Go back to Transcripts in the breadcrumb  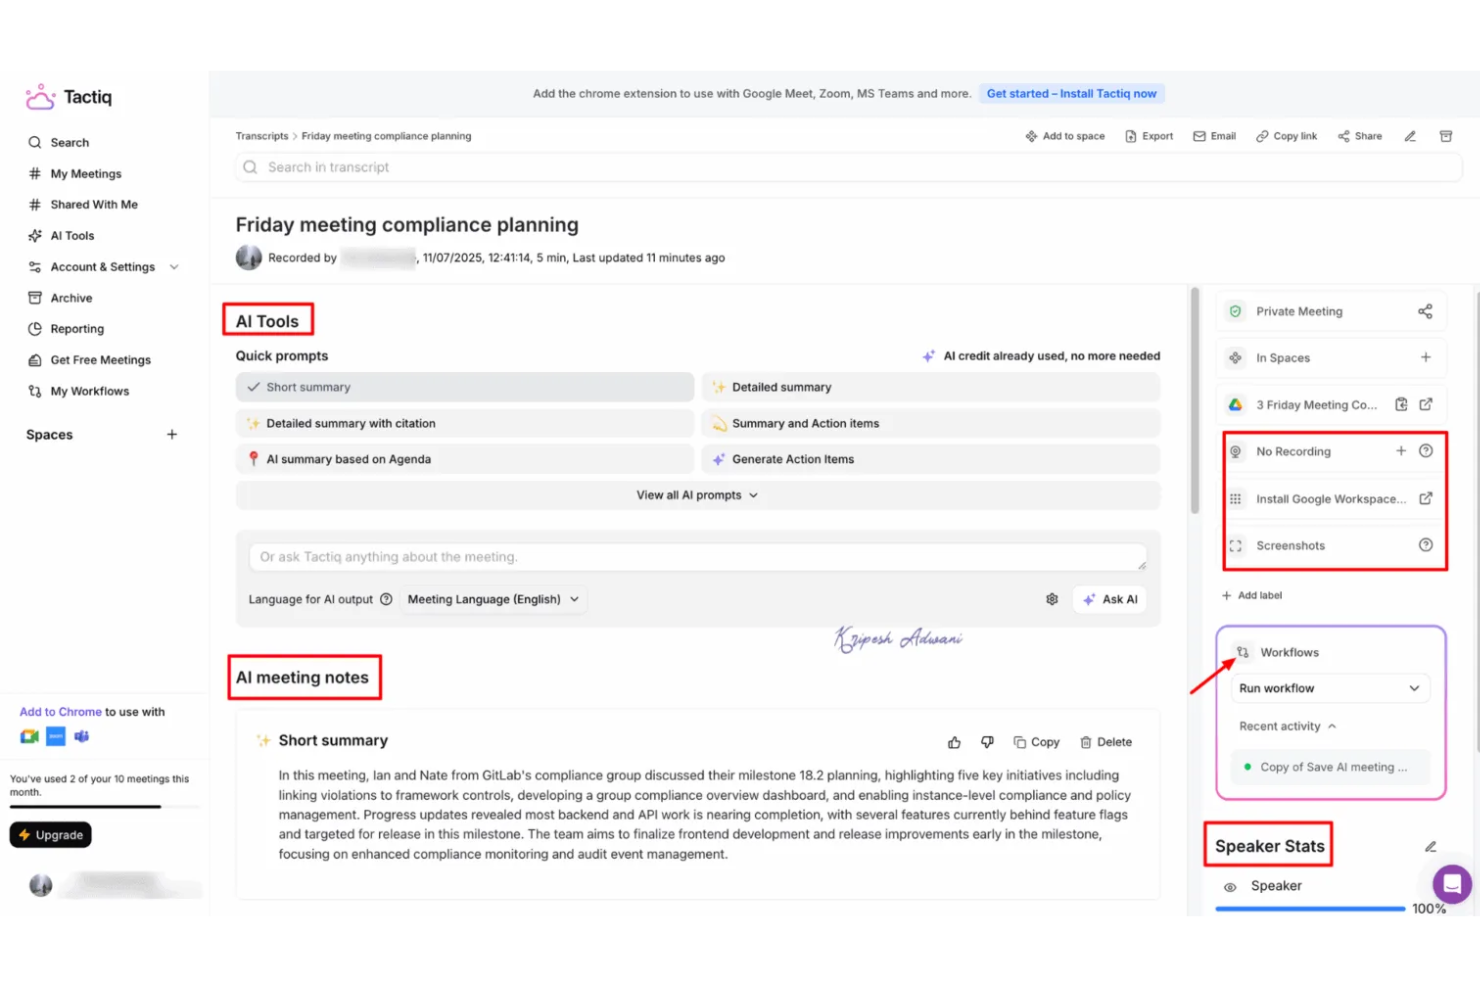point(262,136)
